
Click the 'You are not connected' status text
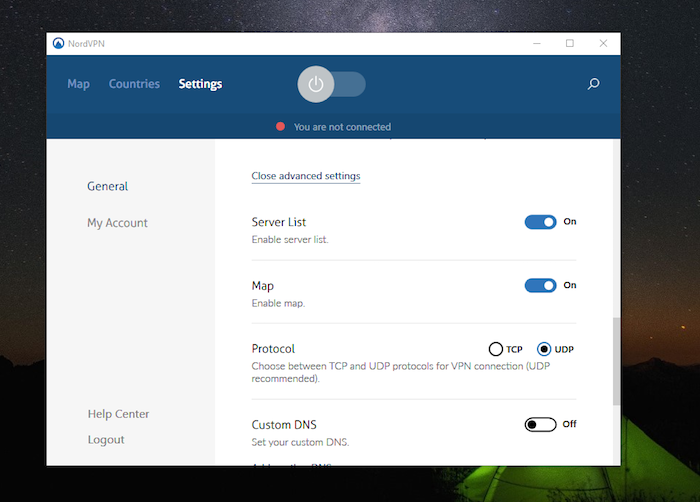pos(342,127)
